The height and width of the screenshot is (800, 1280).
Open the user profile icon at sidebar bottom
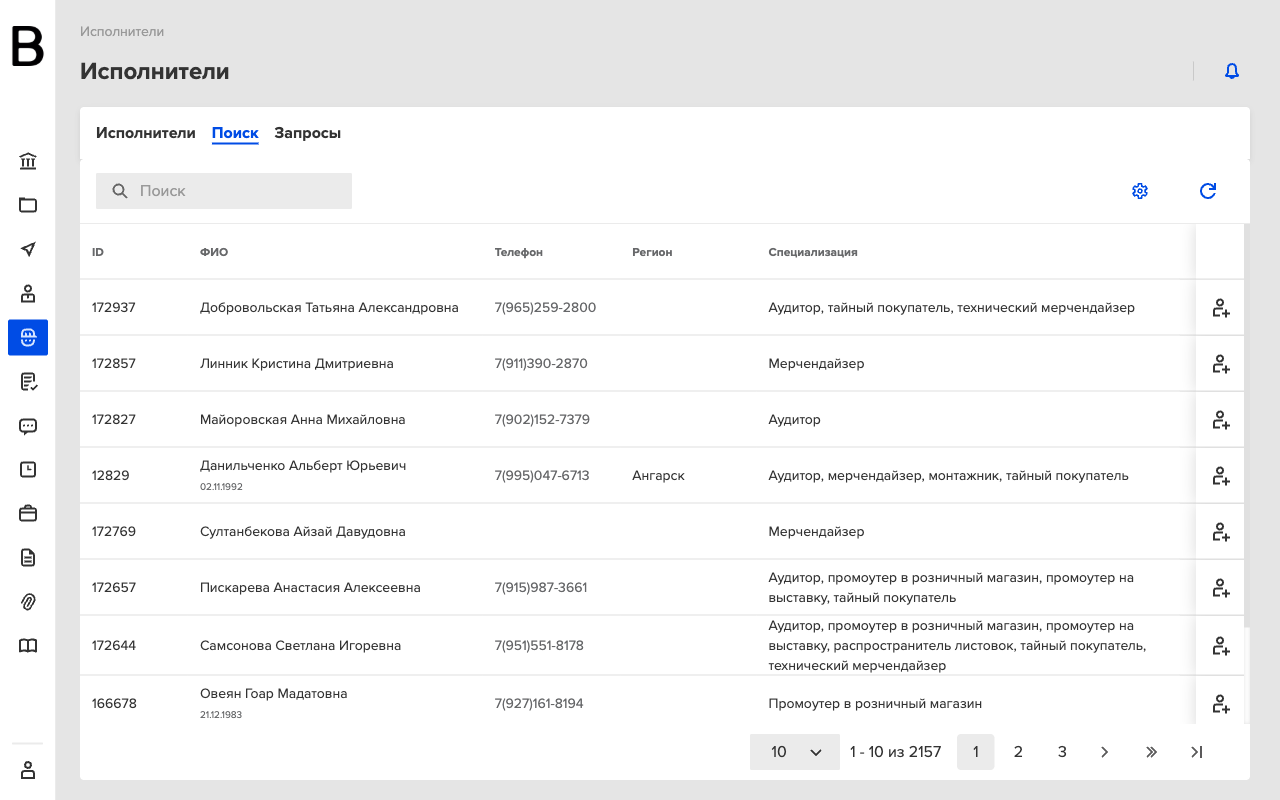click(x=28, y=770)
